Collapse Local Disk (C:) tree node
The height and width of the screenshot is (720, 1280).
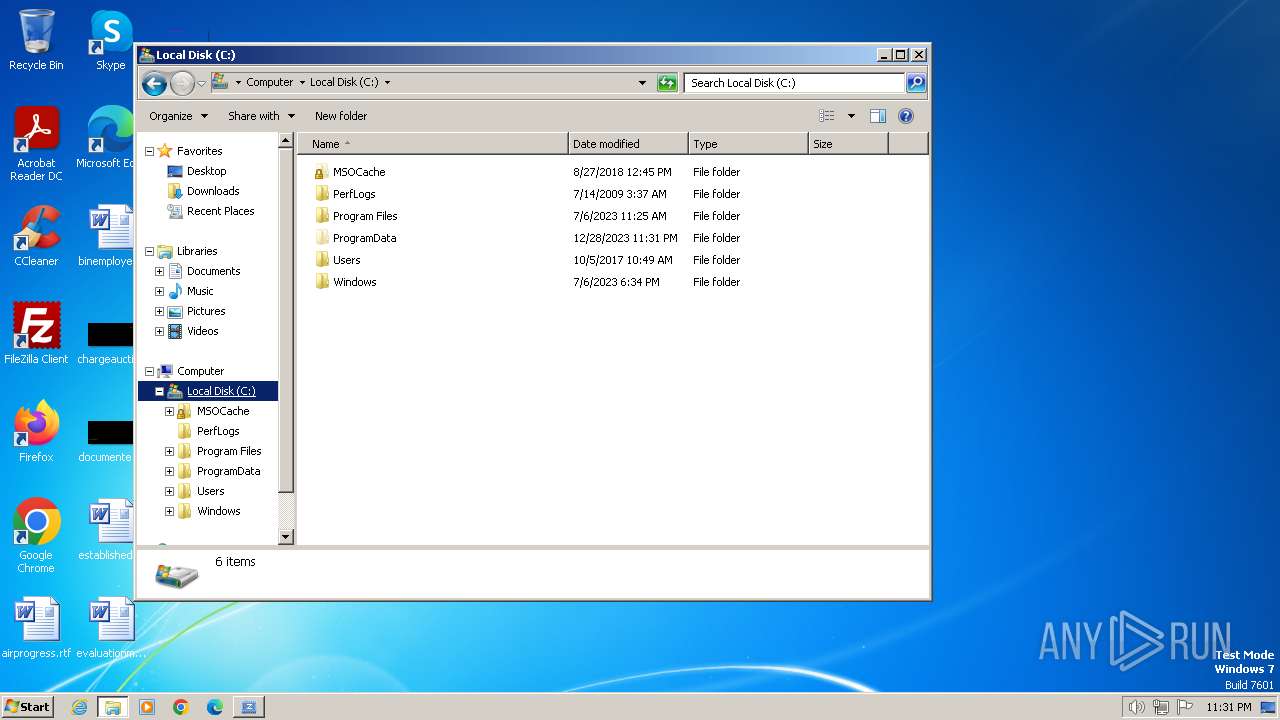[159, 391]
